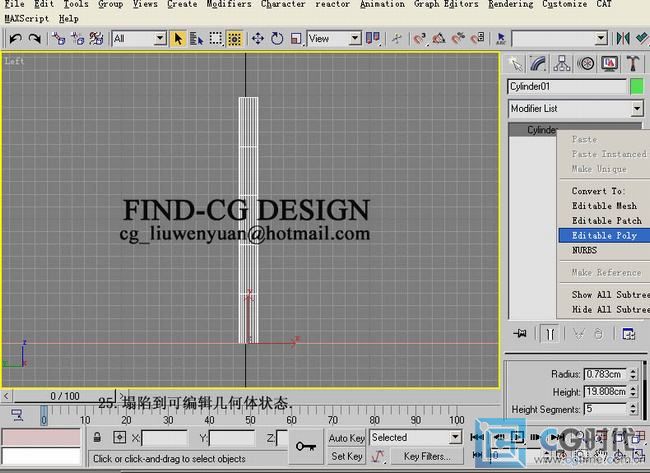Click the Use Pivot Point Center icon

(x=372, y=39)
